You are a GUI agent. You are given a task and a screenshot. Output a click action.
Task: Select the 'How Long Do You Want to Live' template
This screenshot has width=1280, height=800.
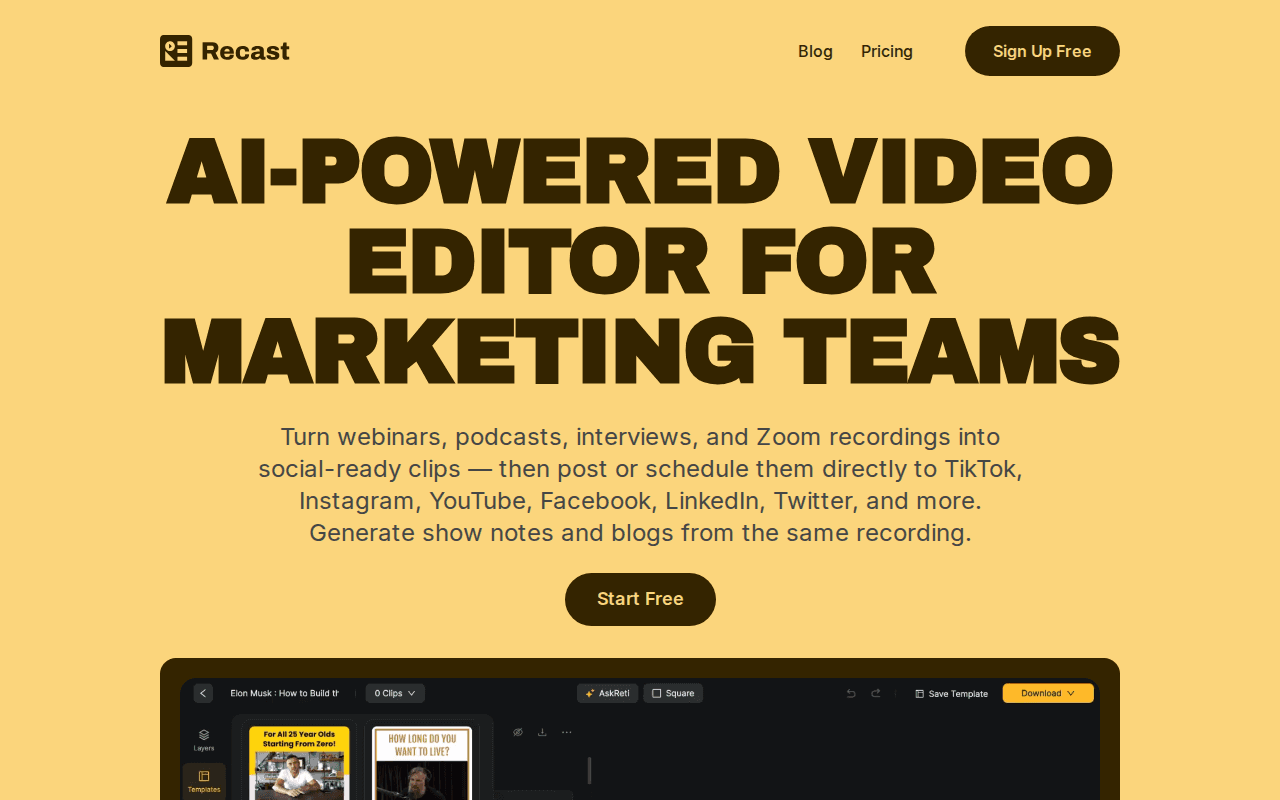[421, 763]
